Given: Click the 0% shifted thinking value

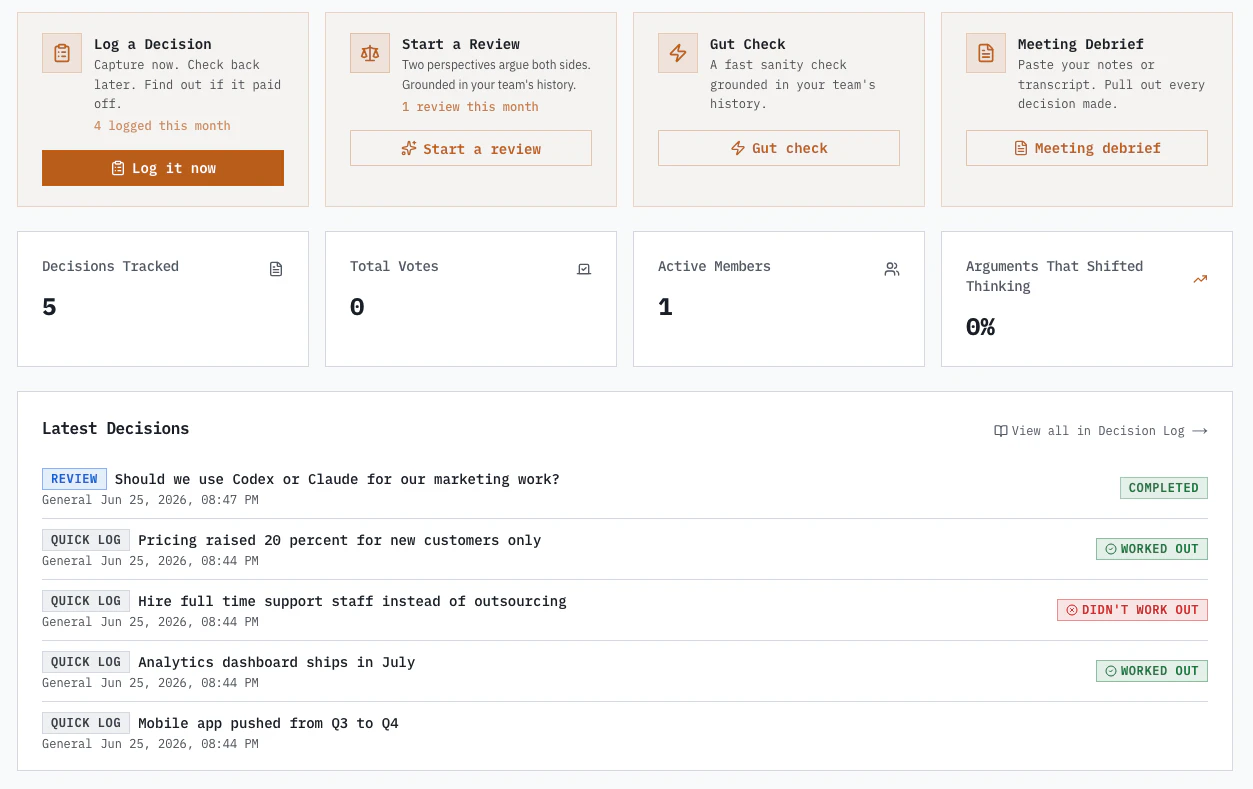Looking at the screenshot, I should click(x=980, y=327).
